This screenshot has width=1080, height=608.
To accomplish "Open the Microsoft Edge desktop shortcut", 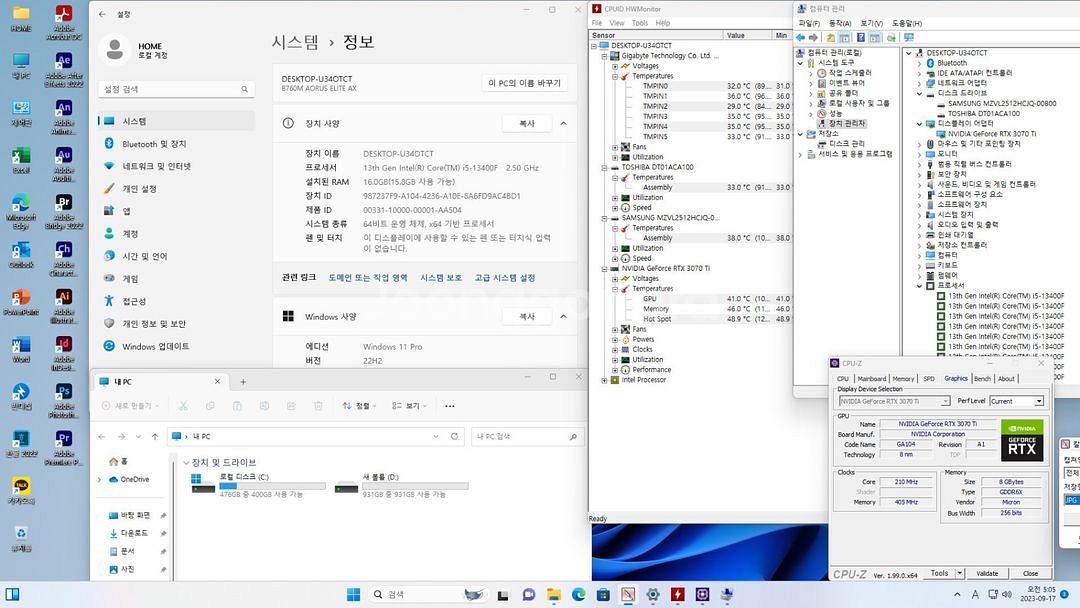I will pos(21,210).
